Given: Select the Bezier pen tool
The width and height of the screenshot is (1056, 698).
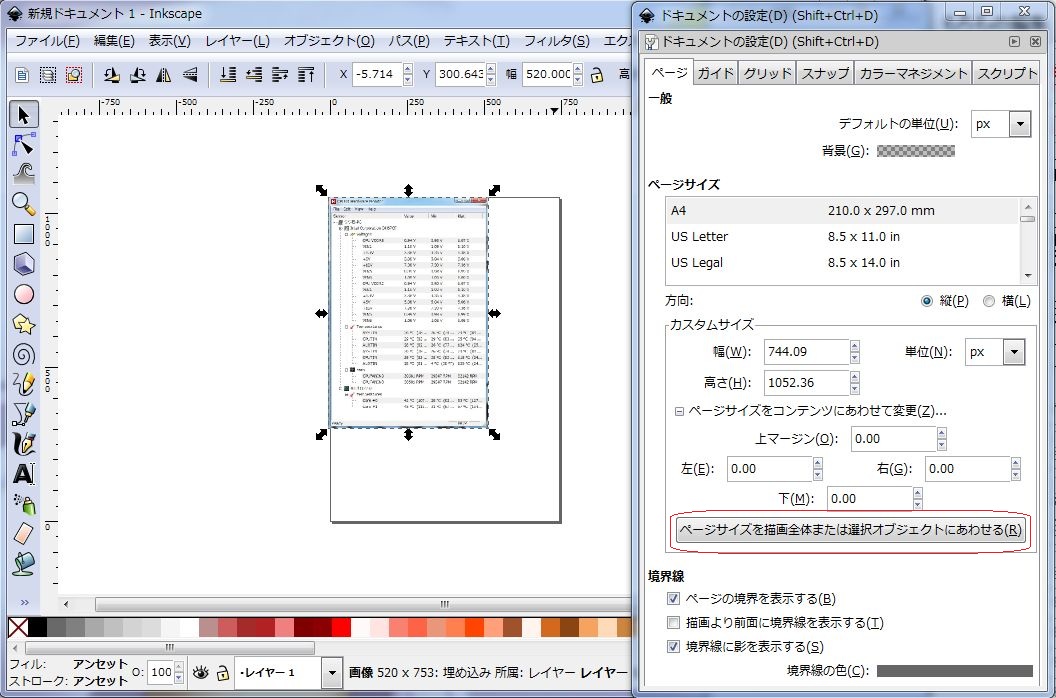Looking at the screenshot, I should 24,414.
